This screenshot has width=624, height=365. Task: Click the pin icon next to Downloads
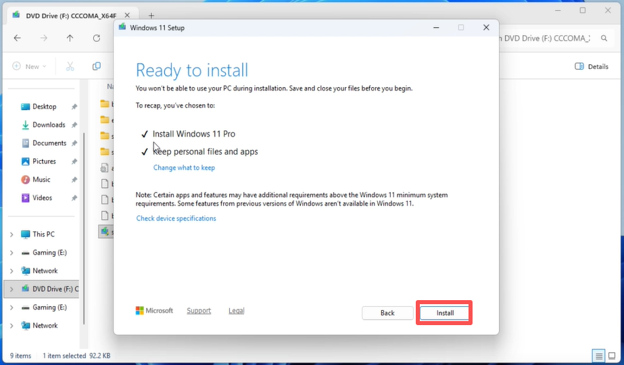[74, 125]
